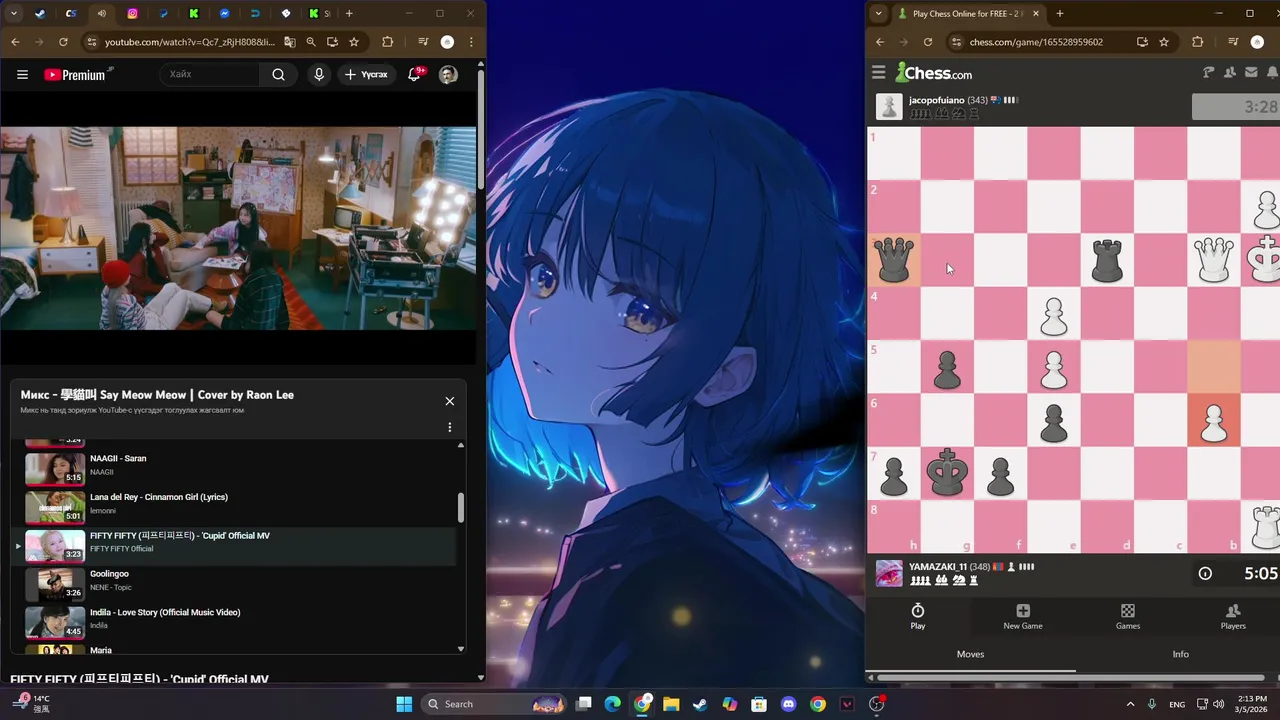1280x720 pixels.
Task: Click the youtube.com address bar
Action: [188, 42]
